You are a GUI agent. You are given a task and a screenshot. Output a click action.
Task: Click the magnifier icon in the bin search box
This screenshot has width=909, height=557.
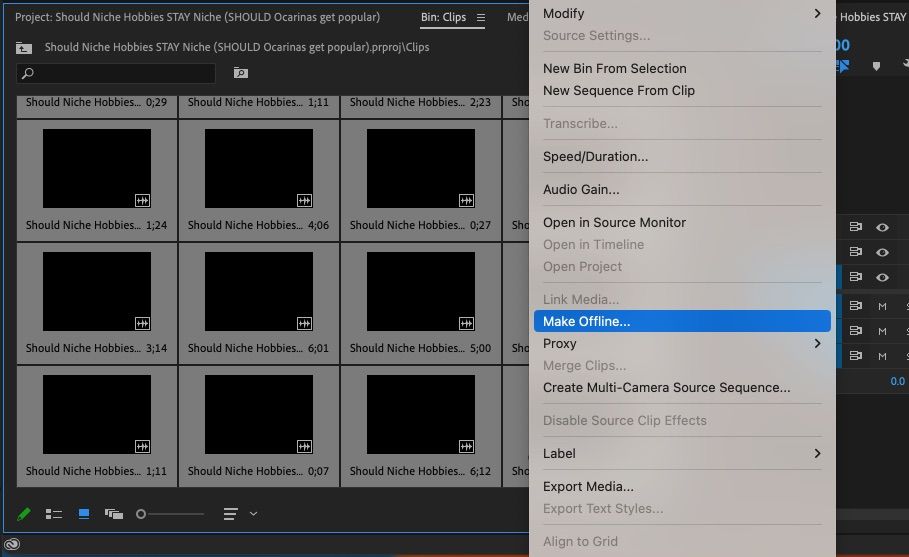(27, 73)
